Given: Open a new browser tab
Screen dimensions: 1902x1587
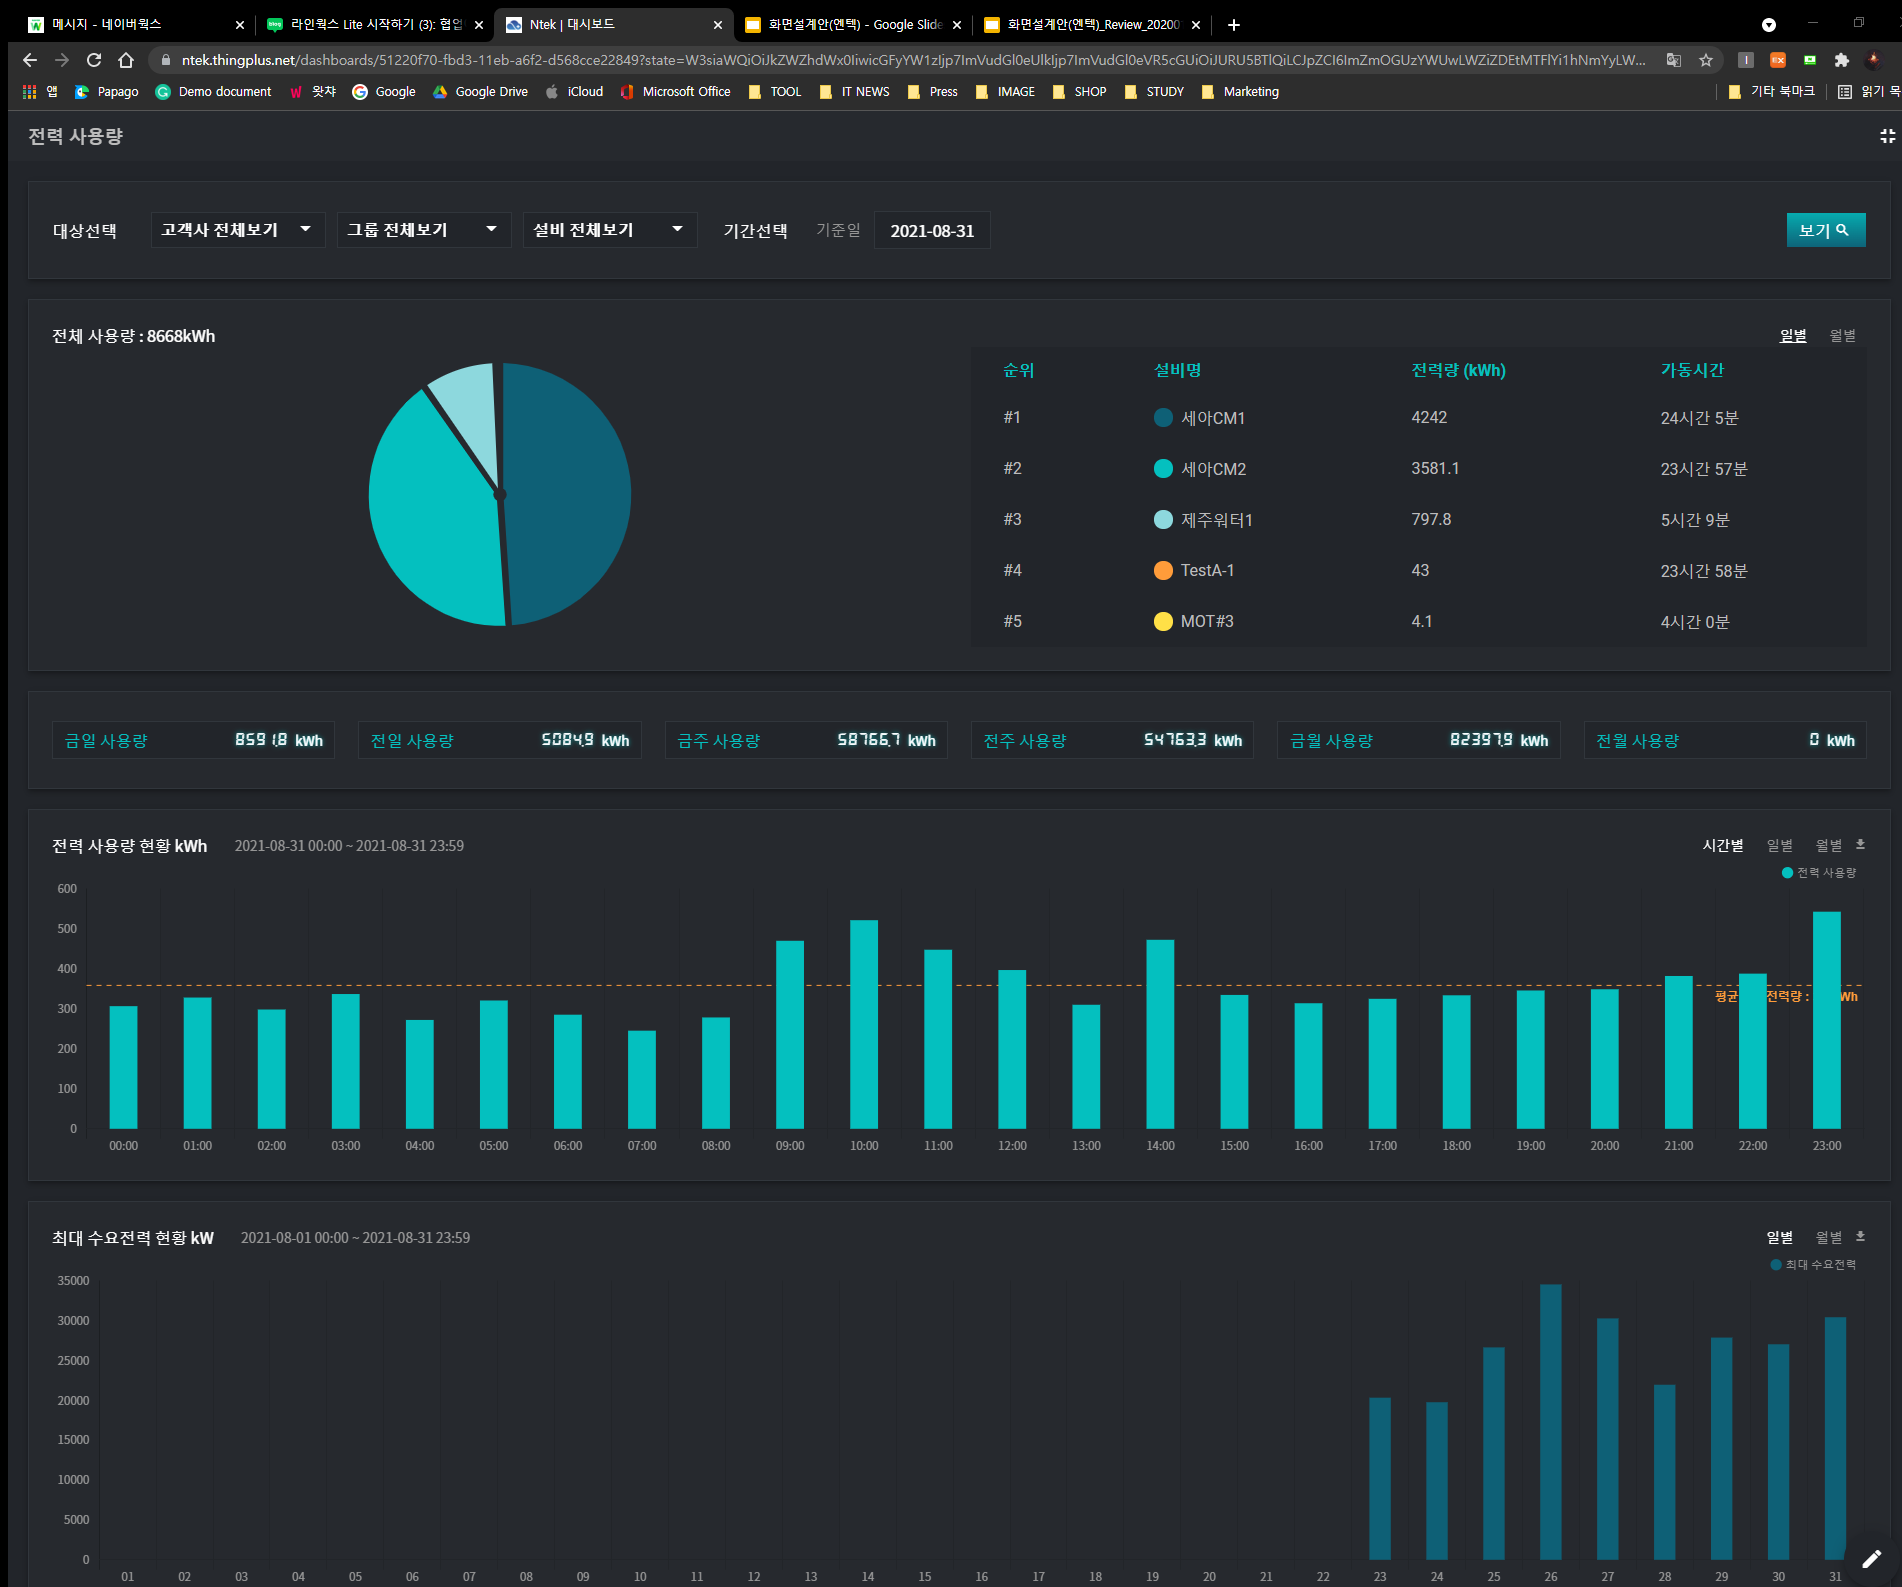Looking at the screenshot, I should point(1234,25).
